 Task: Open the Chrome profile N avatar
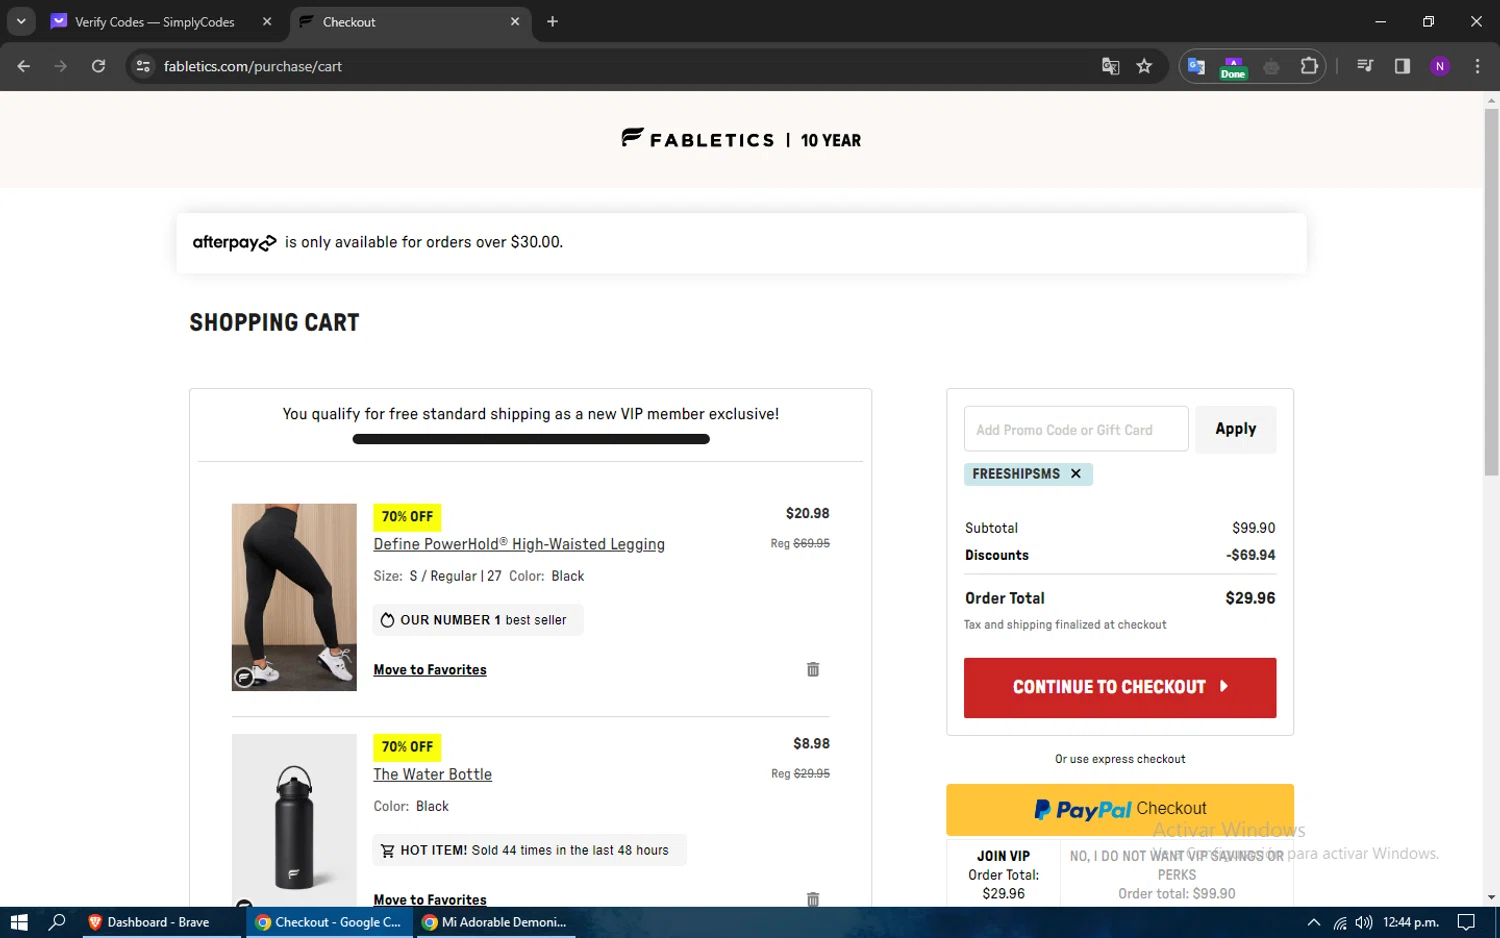point(1440,66)
